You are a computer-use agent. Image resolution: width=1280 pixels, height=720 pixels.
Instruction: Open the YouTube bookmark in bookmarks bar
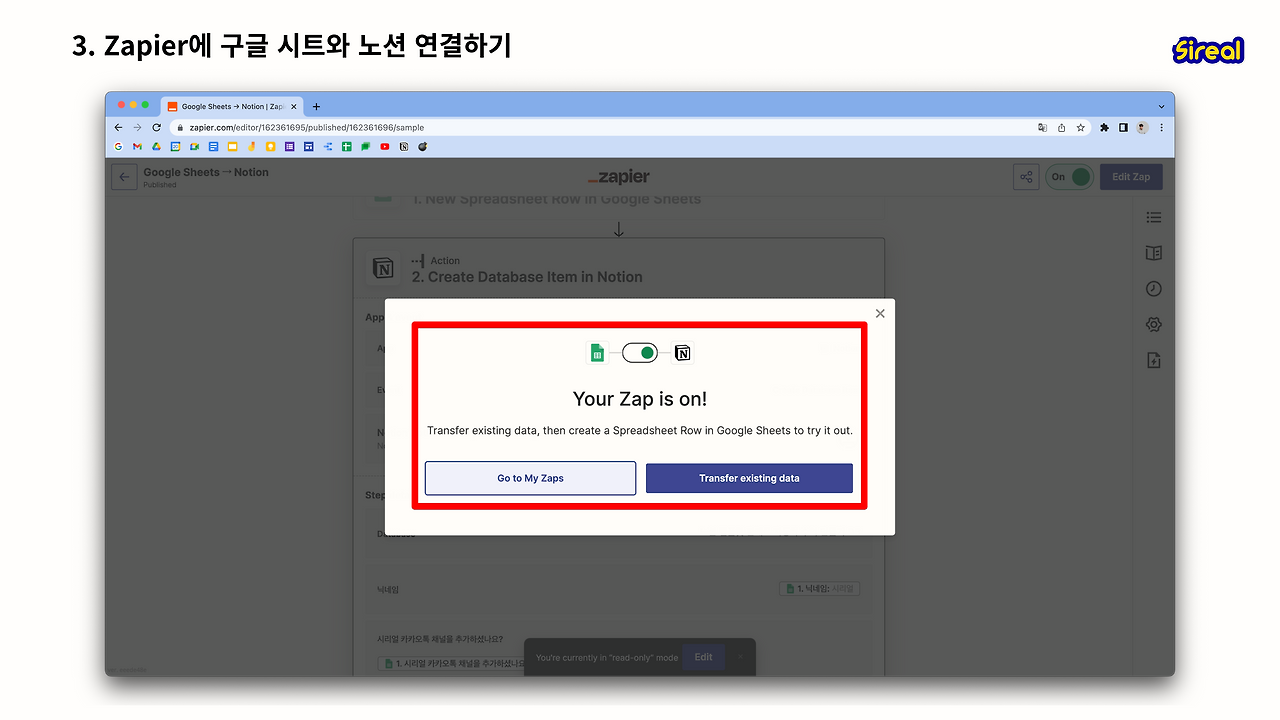pos(385,146)
